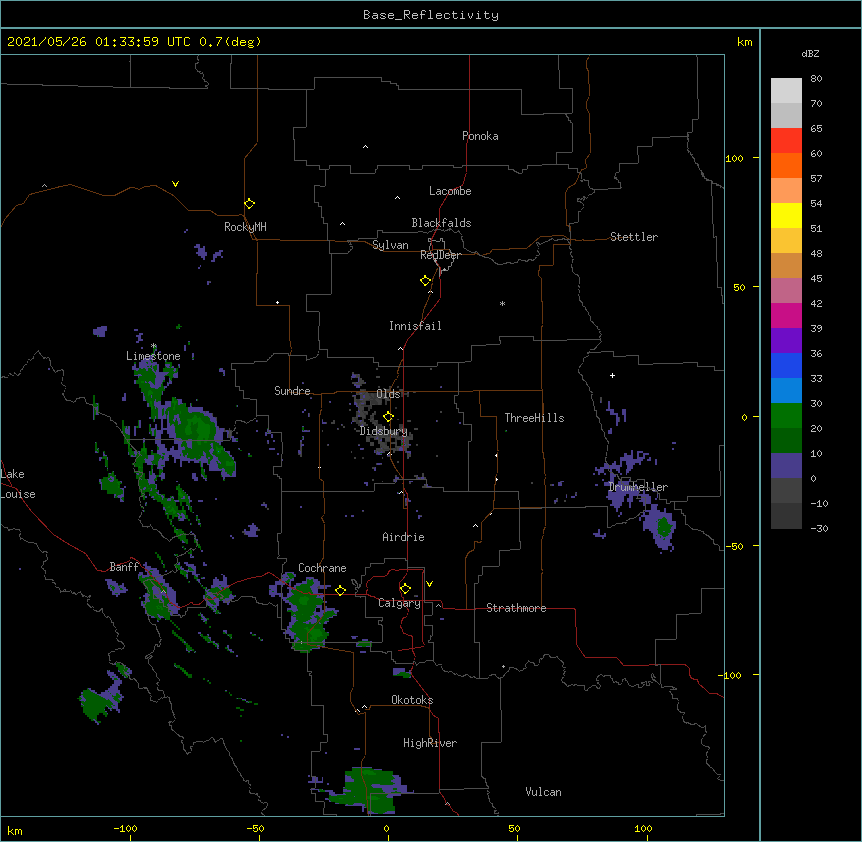Click the Didsbury label
This screenshot has width=862, height=842.
point(383,431)
